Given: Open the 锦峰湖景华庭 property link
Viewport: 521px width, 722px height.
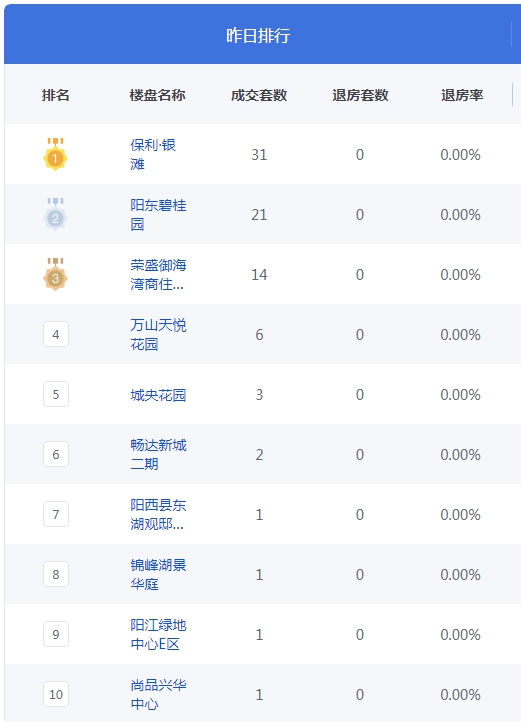Looking at the screenshot, I should (158, 574).
